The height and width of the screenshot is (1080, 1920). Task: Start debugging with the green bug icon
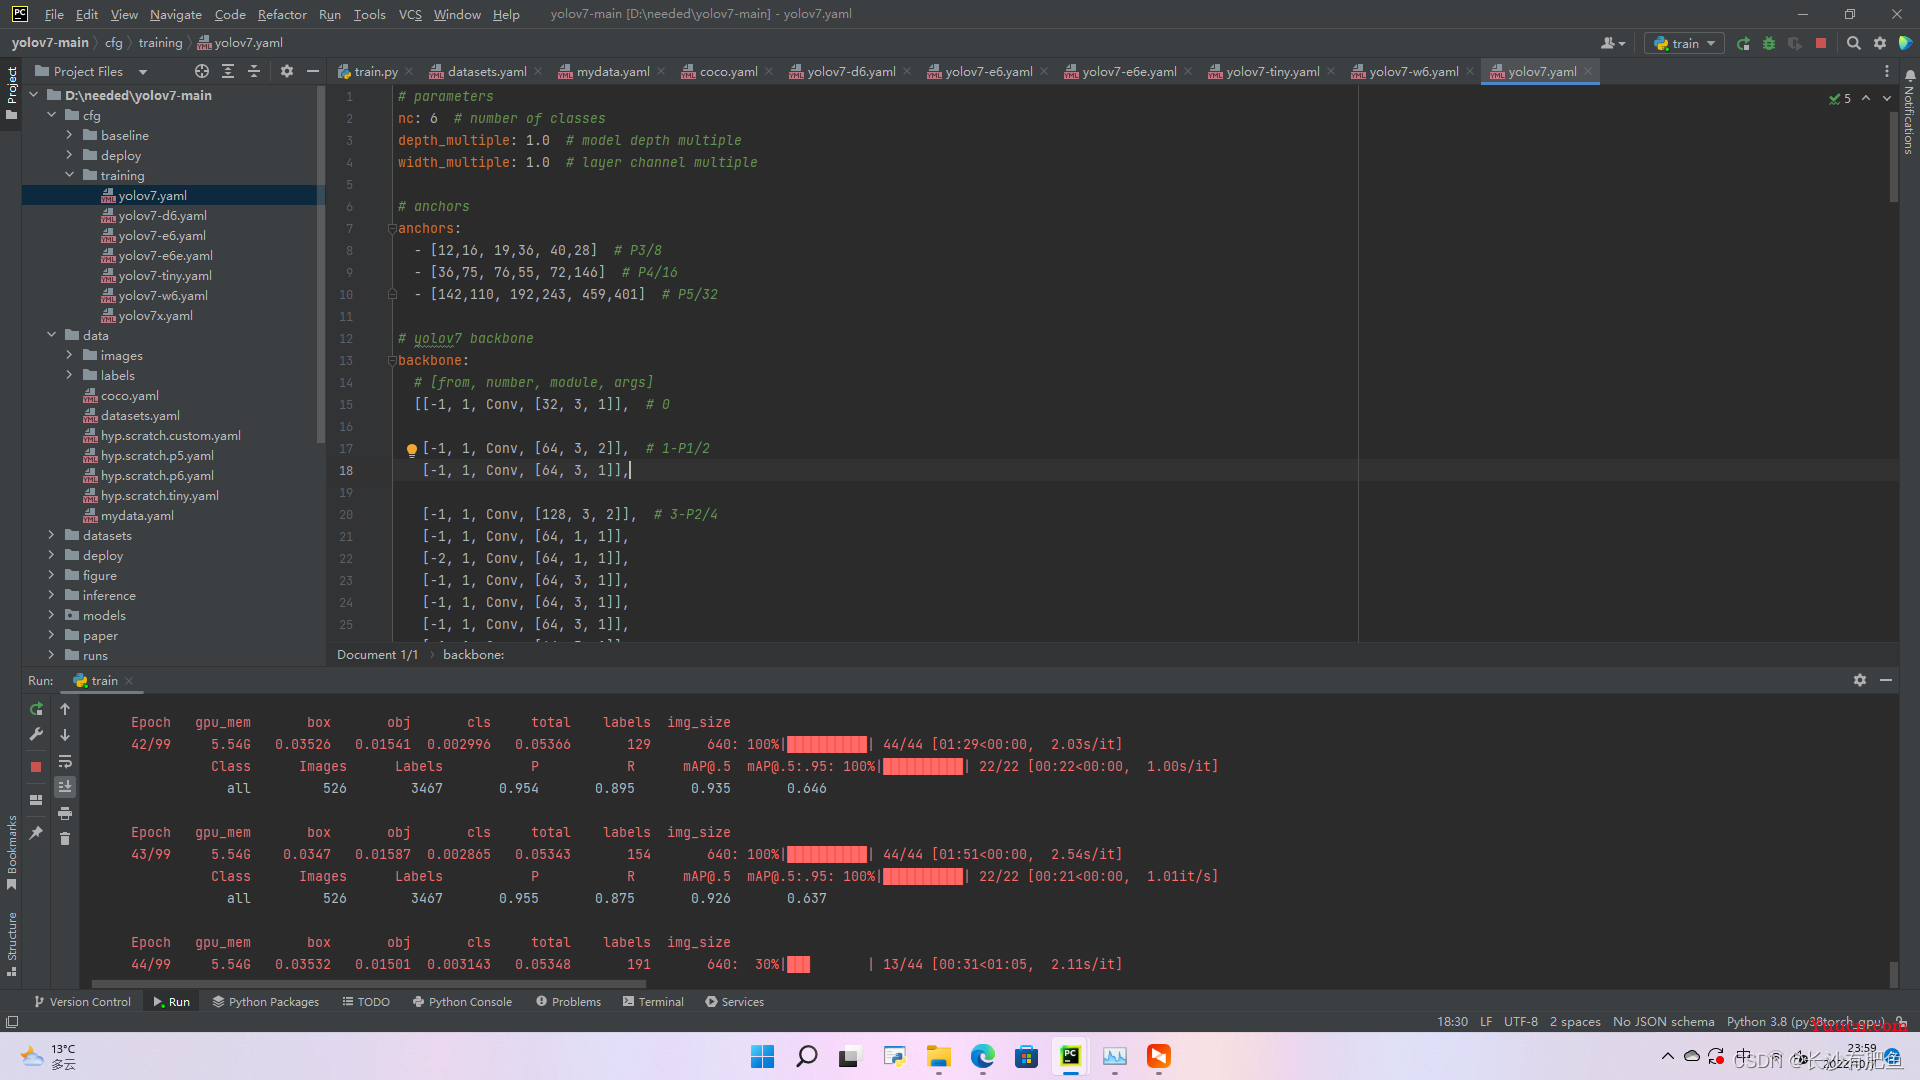click(1769, 43)
